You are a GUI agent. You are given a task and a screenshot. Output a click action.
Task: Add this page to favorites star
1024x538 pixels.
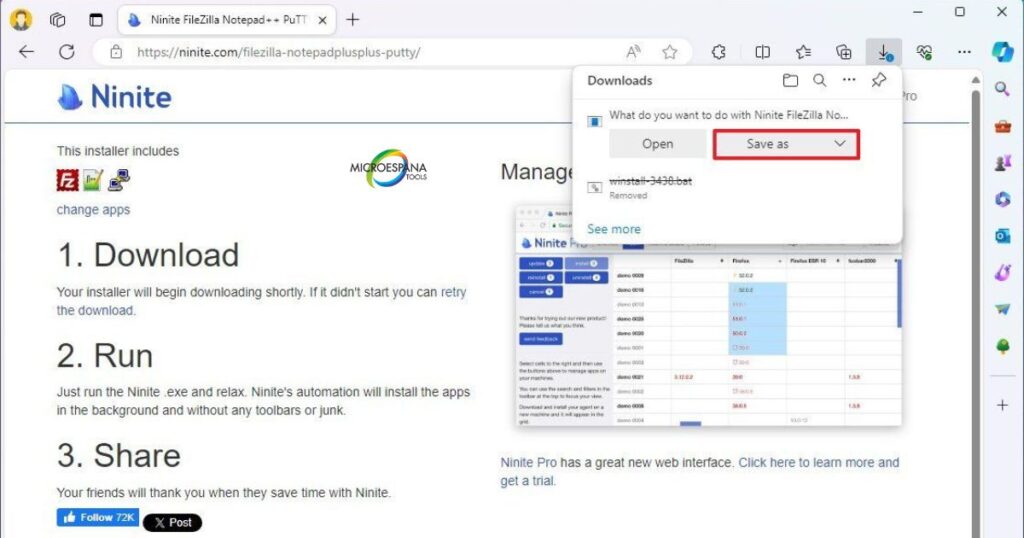tap(669, 52)
